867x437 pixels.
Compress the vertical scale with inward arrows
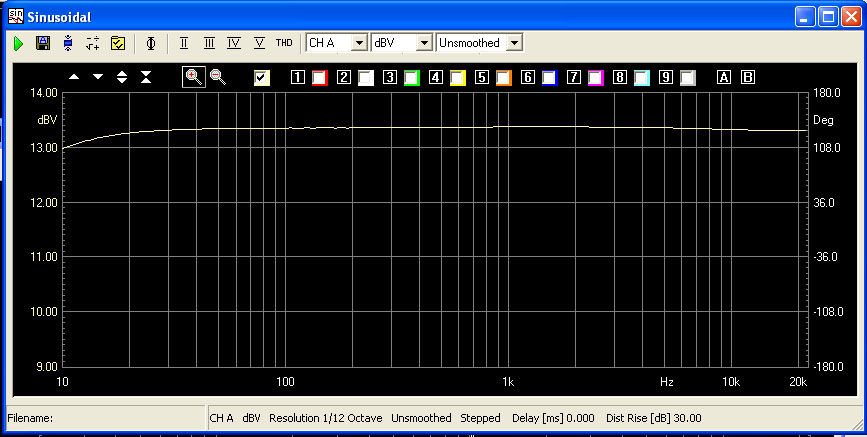point(146,77)
